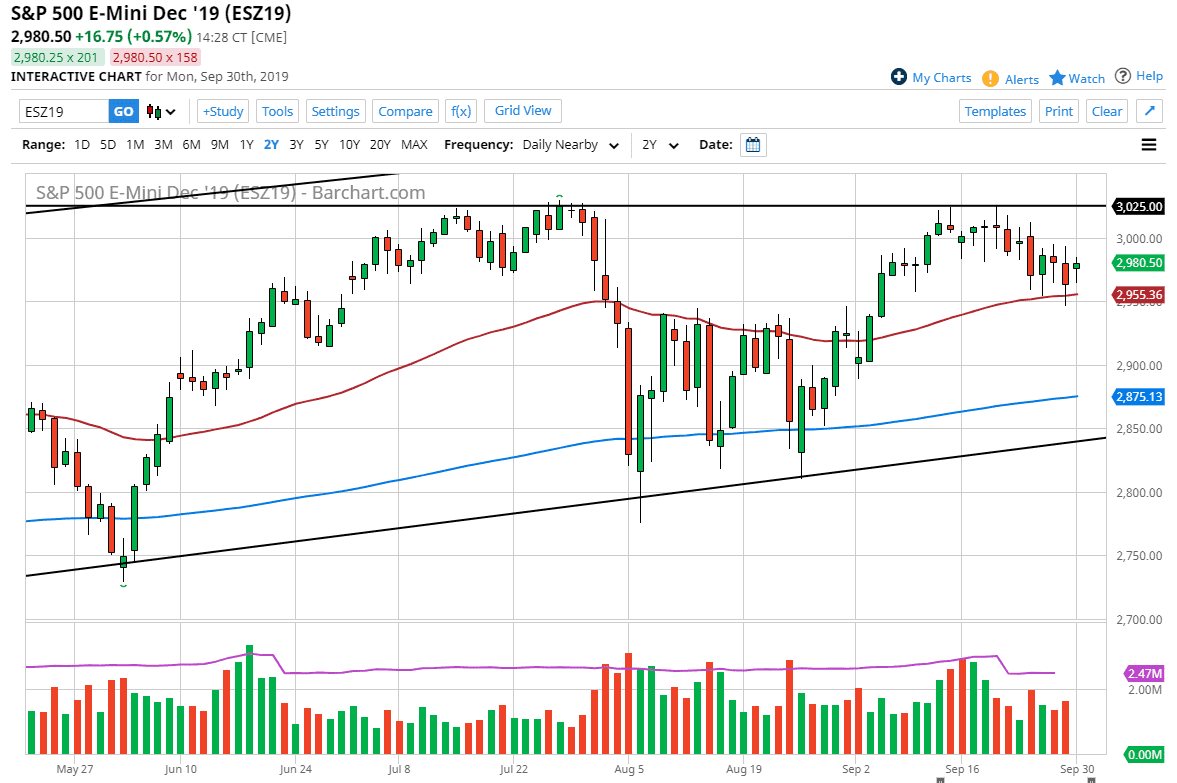Open the Daily Nearby frequency dropdown

point(570,145)
